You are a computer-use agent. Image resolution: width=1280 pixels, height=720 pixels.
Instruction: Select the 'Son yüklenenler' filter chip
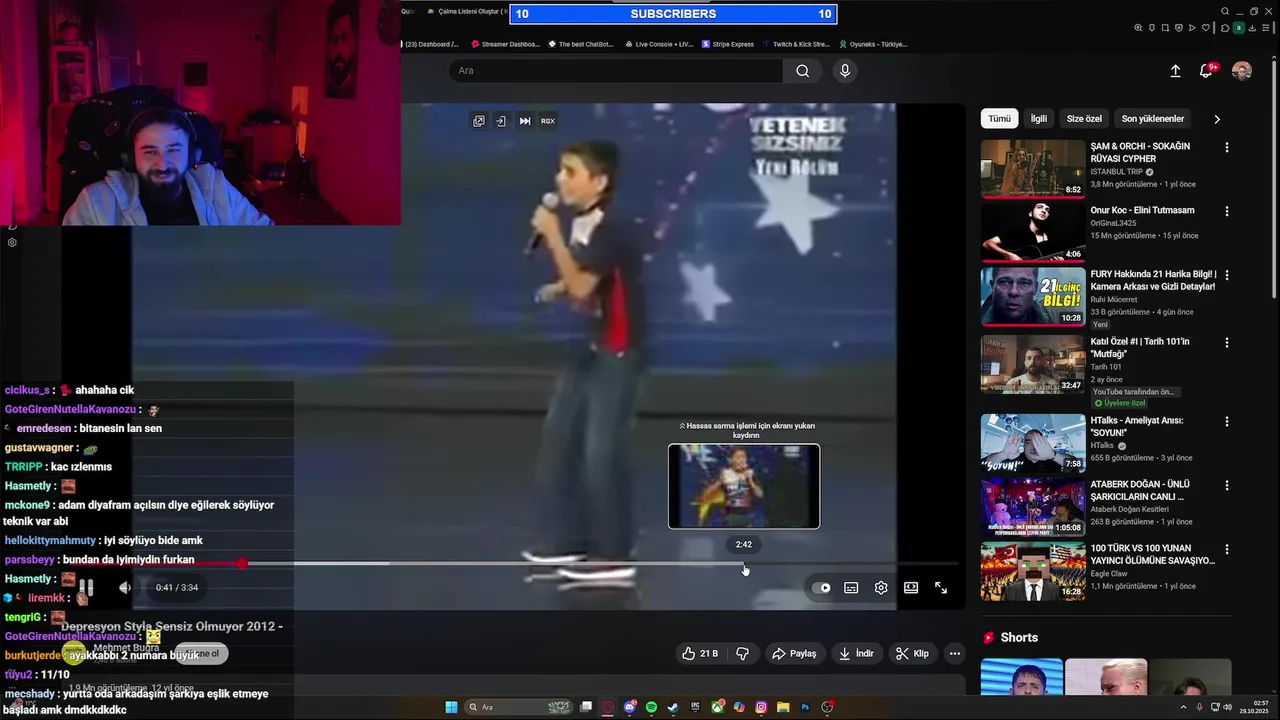coord(1152,118)
